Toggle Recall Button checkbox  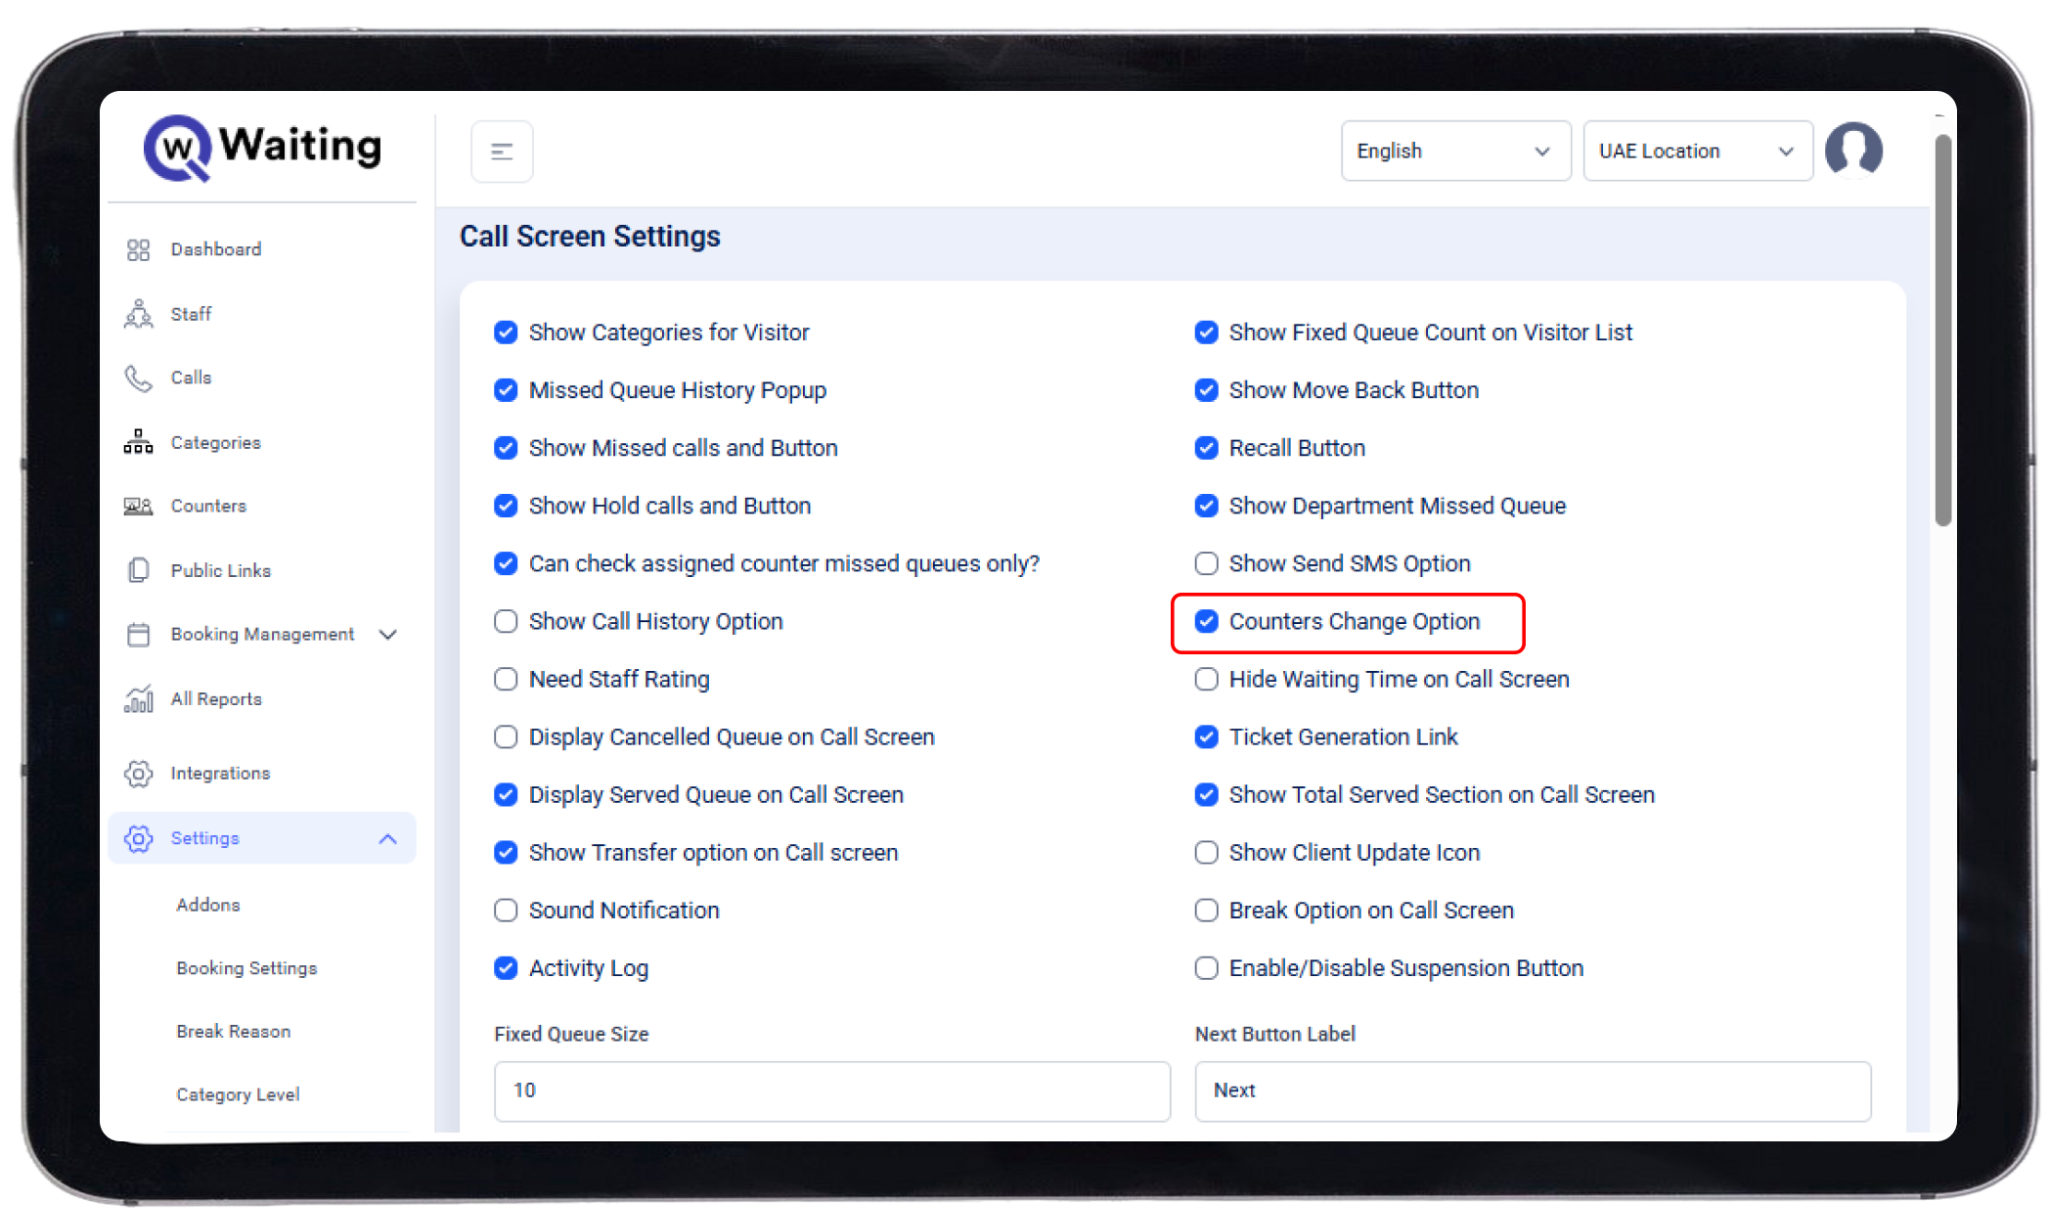[x=1207, y=448]
